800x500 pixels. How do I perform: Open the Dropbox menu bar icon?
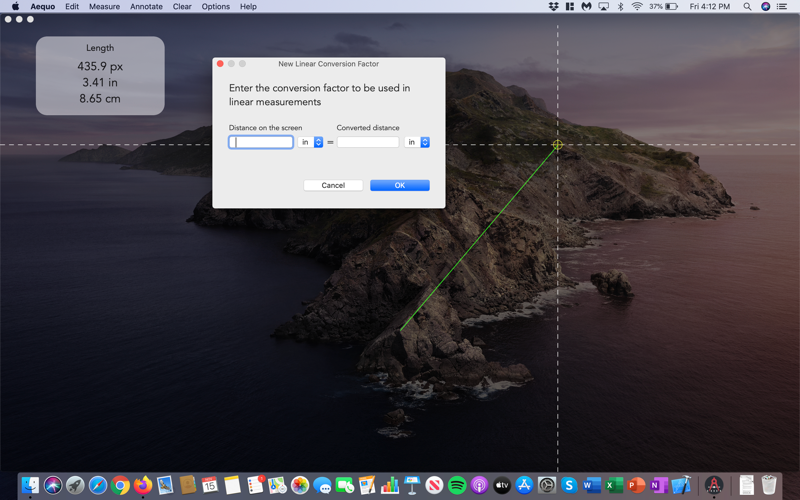(x=554, y=6)
